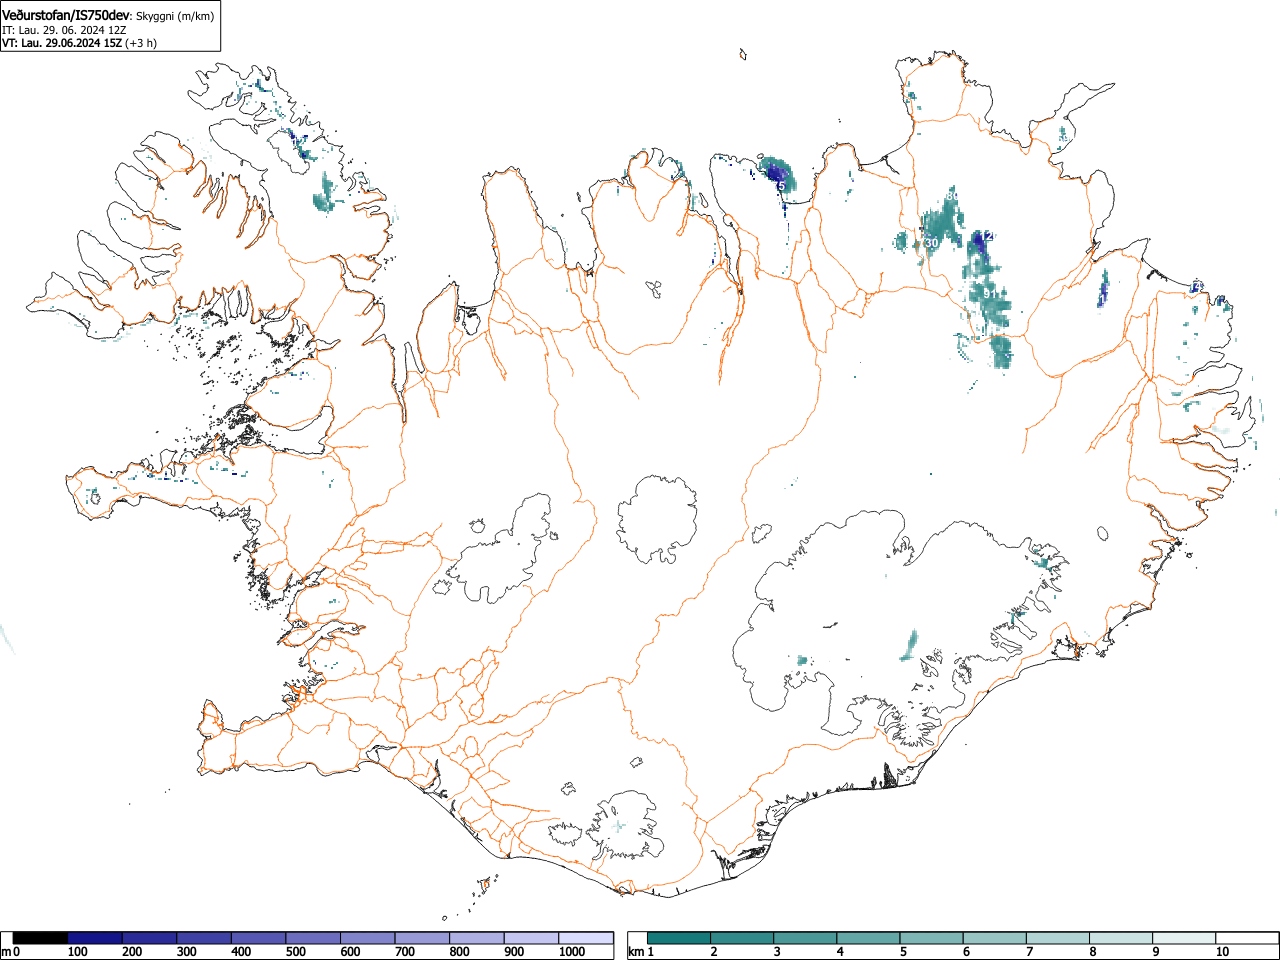1280x960 pixels.
Task: Click the 3–4 km legend swatch
Action: (805, 938)
